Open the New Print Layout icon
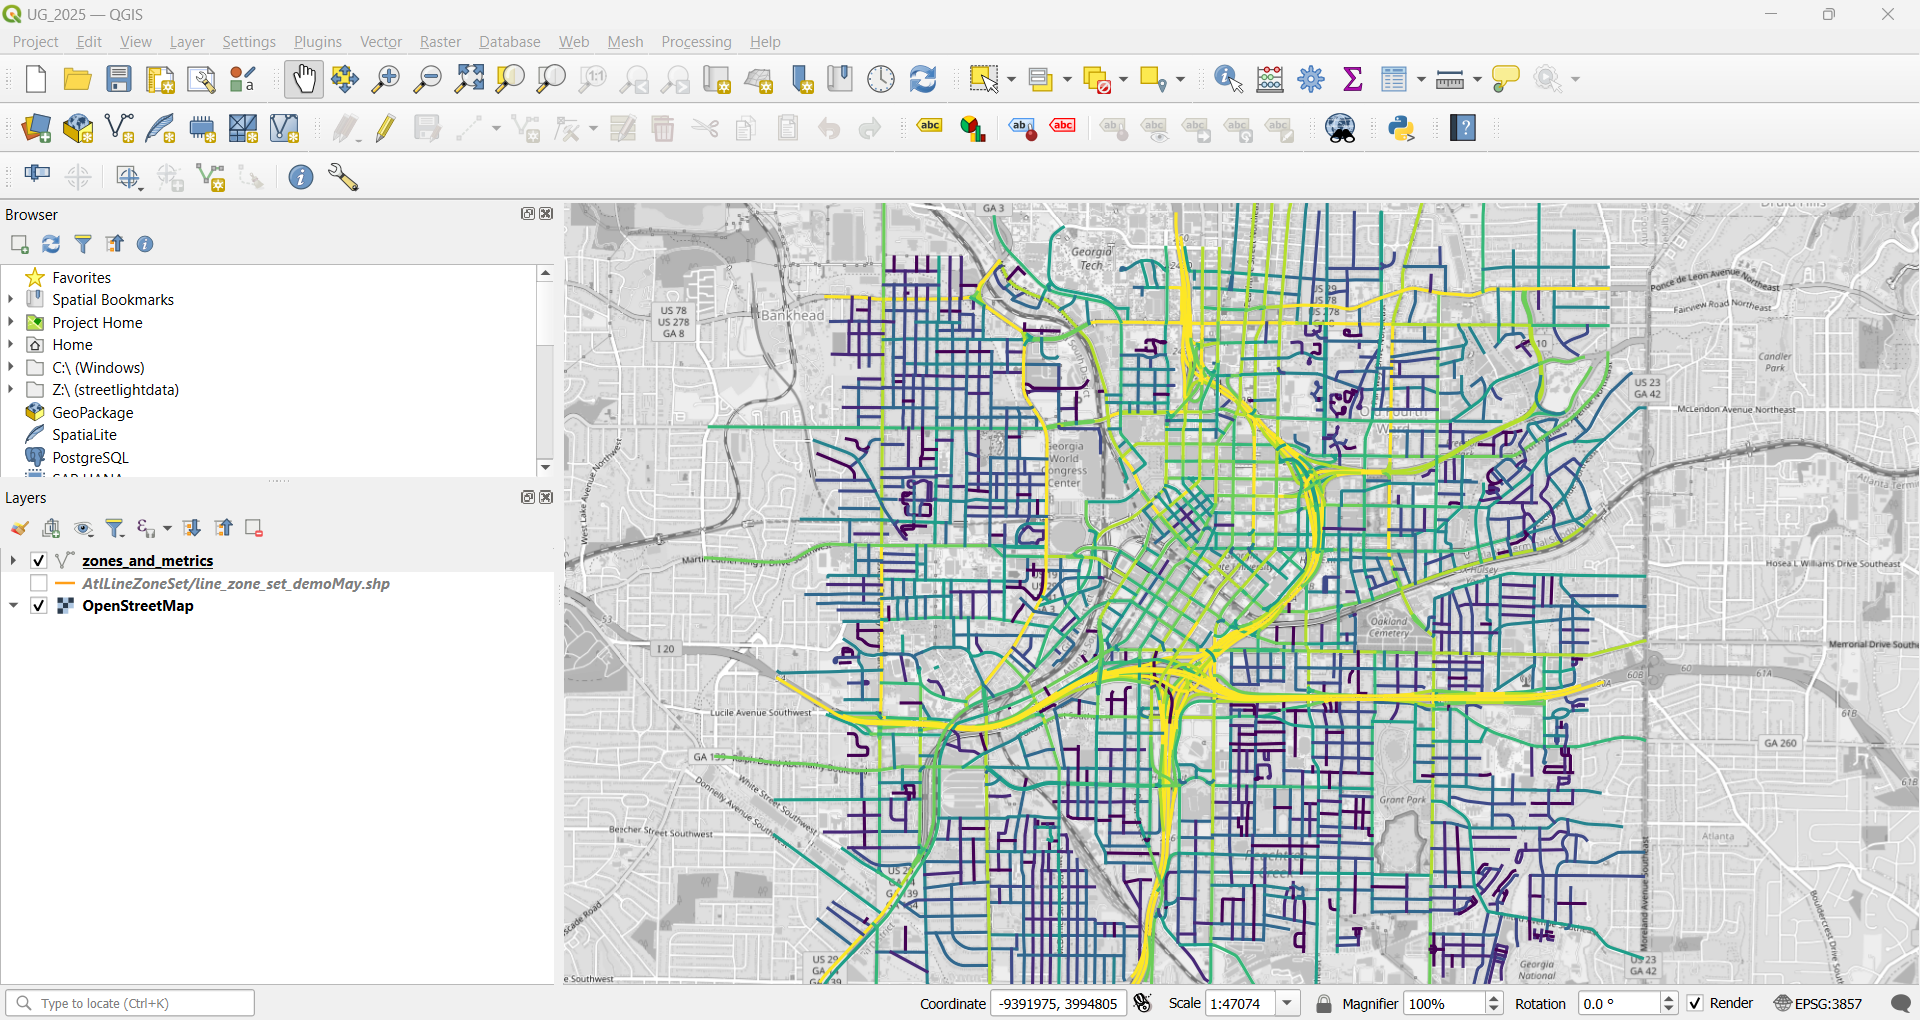Screen dimensions: 1920x1020 [x=160, y=79]
